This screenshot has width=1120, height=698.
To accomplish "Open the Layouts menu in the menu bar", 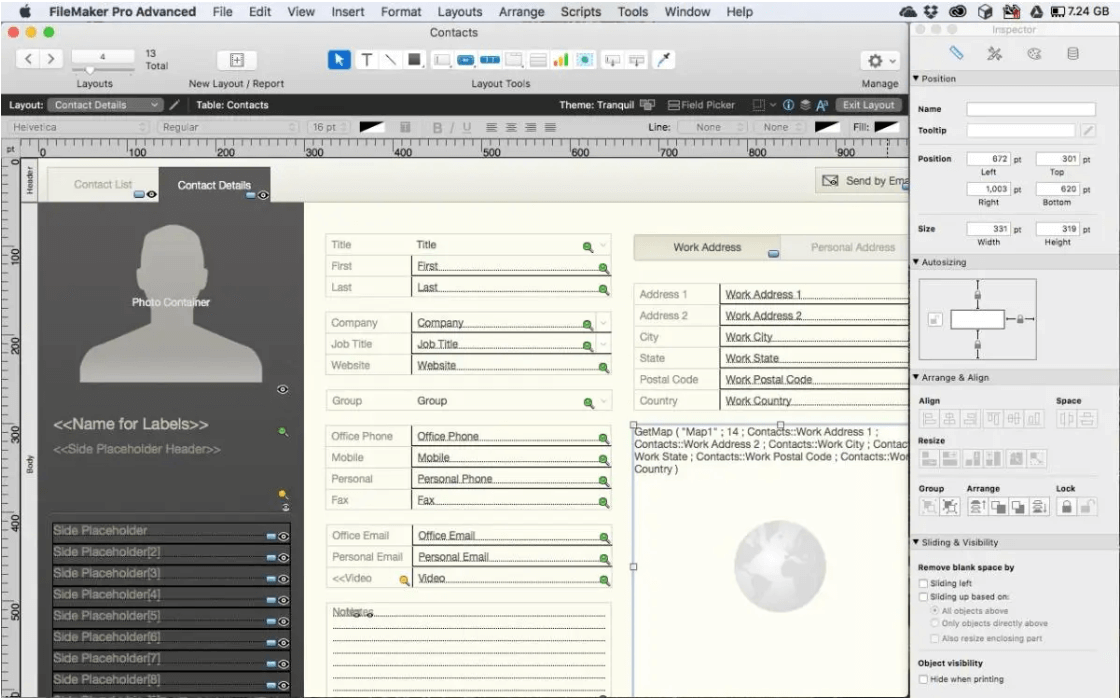I will [459, 11].
